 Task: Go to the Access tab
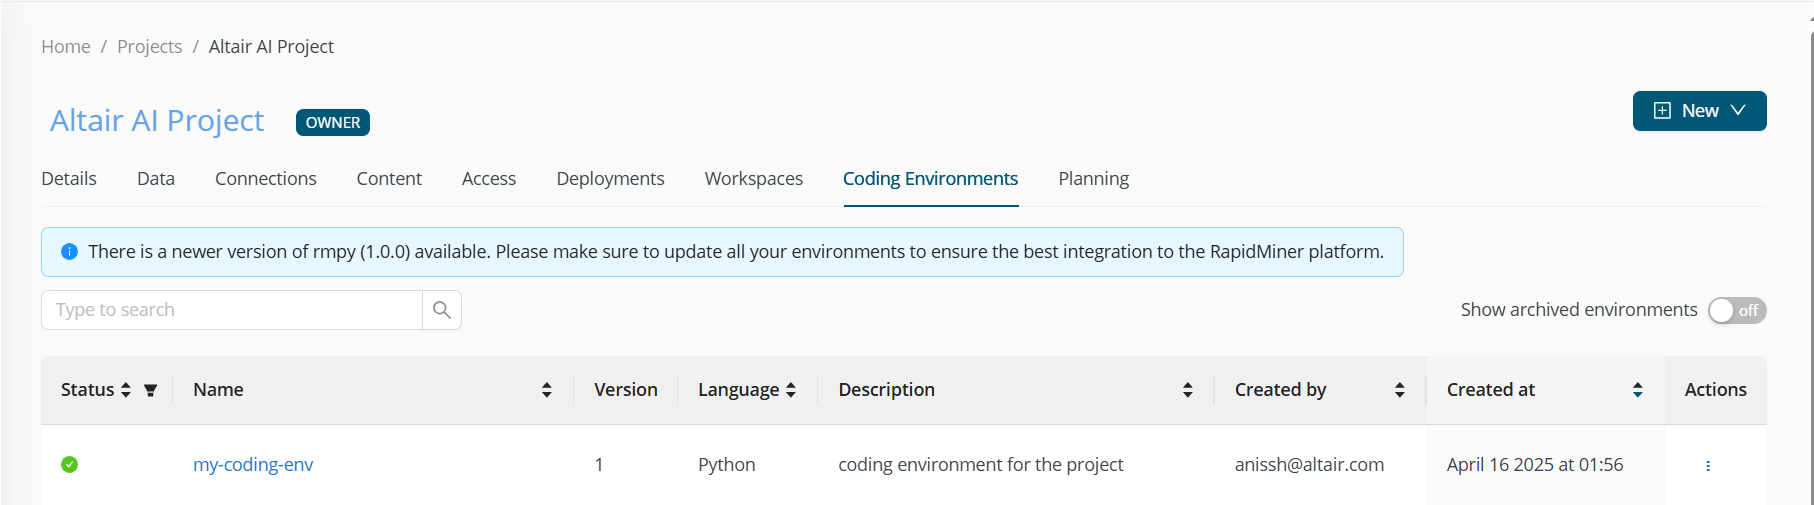(x=489, y=178)
